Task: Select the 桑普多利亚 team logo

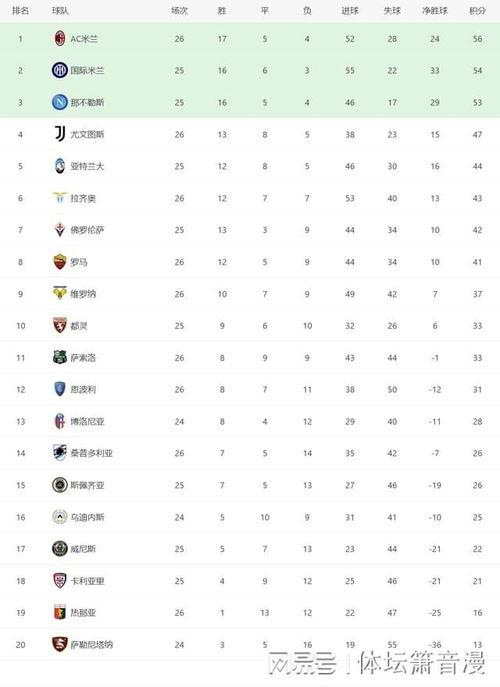Action: tap(60, 453)
